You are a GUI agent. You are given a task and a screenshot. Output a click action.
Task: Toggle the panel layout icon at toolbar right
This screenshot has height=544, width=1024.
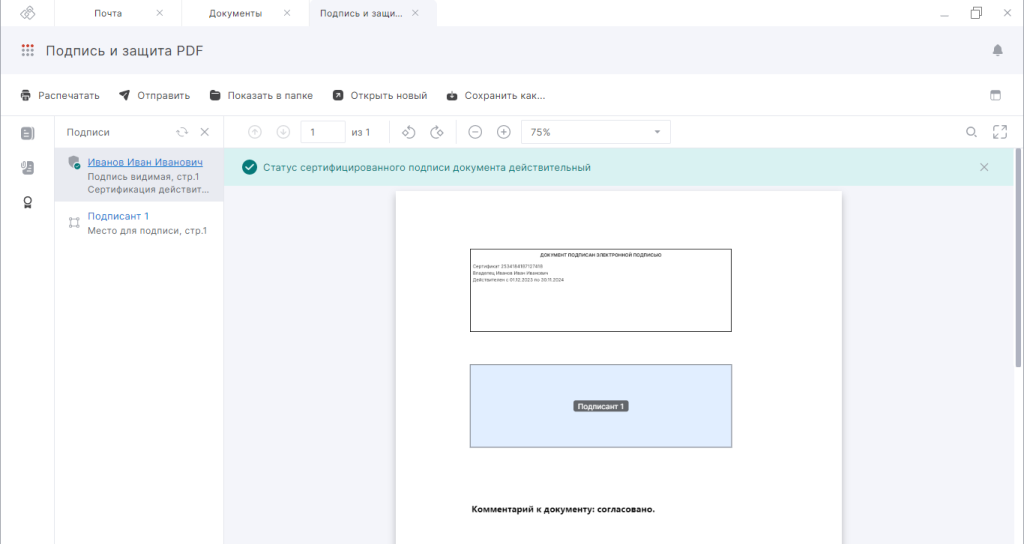[995, 95]
